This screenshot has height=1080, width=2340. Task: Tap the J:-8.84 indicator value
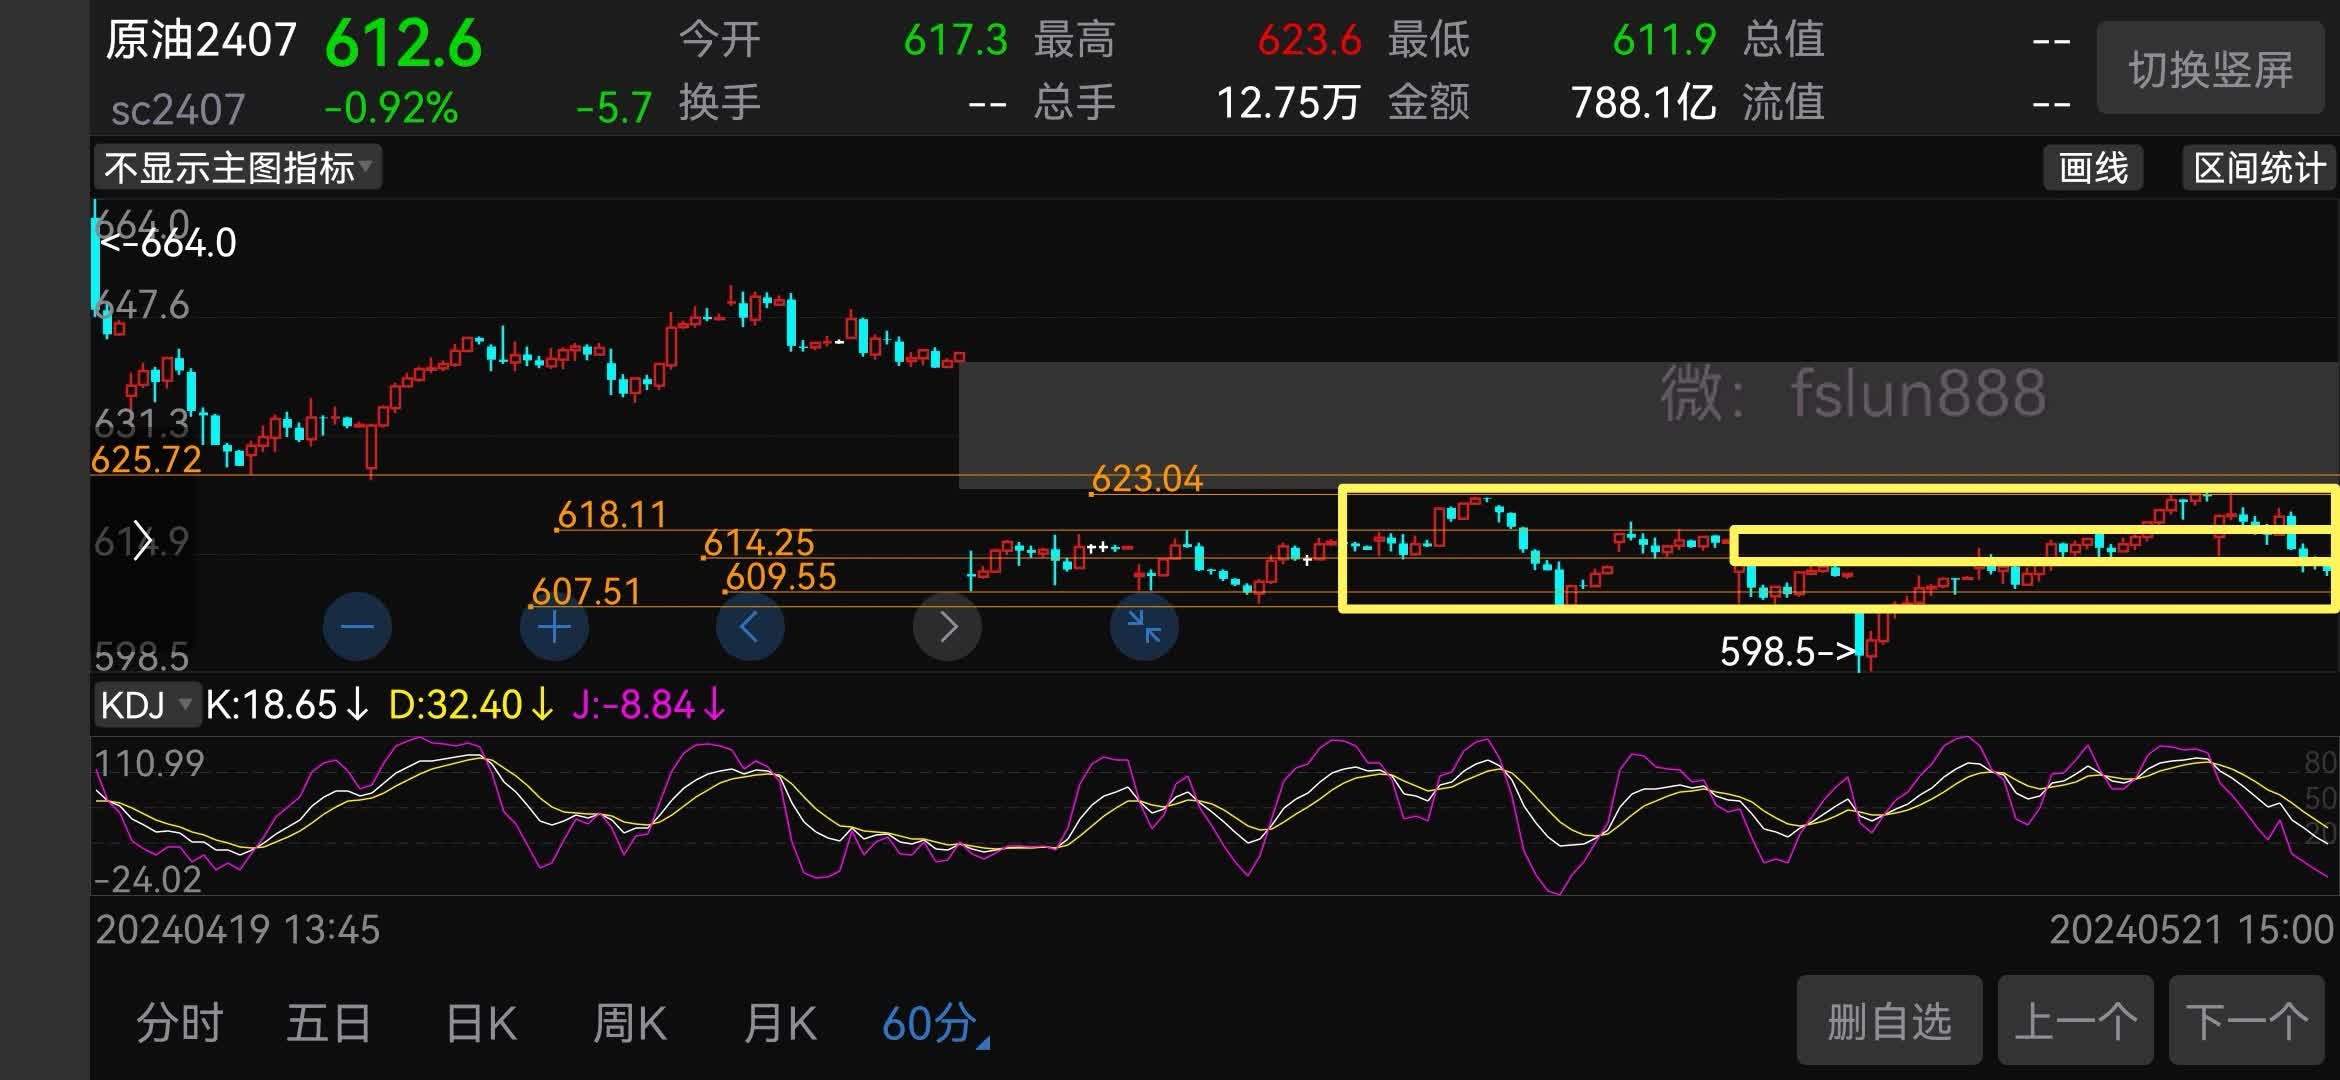coord(649,705)
